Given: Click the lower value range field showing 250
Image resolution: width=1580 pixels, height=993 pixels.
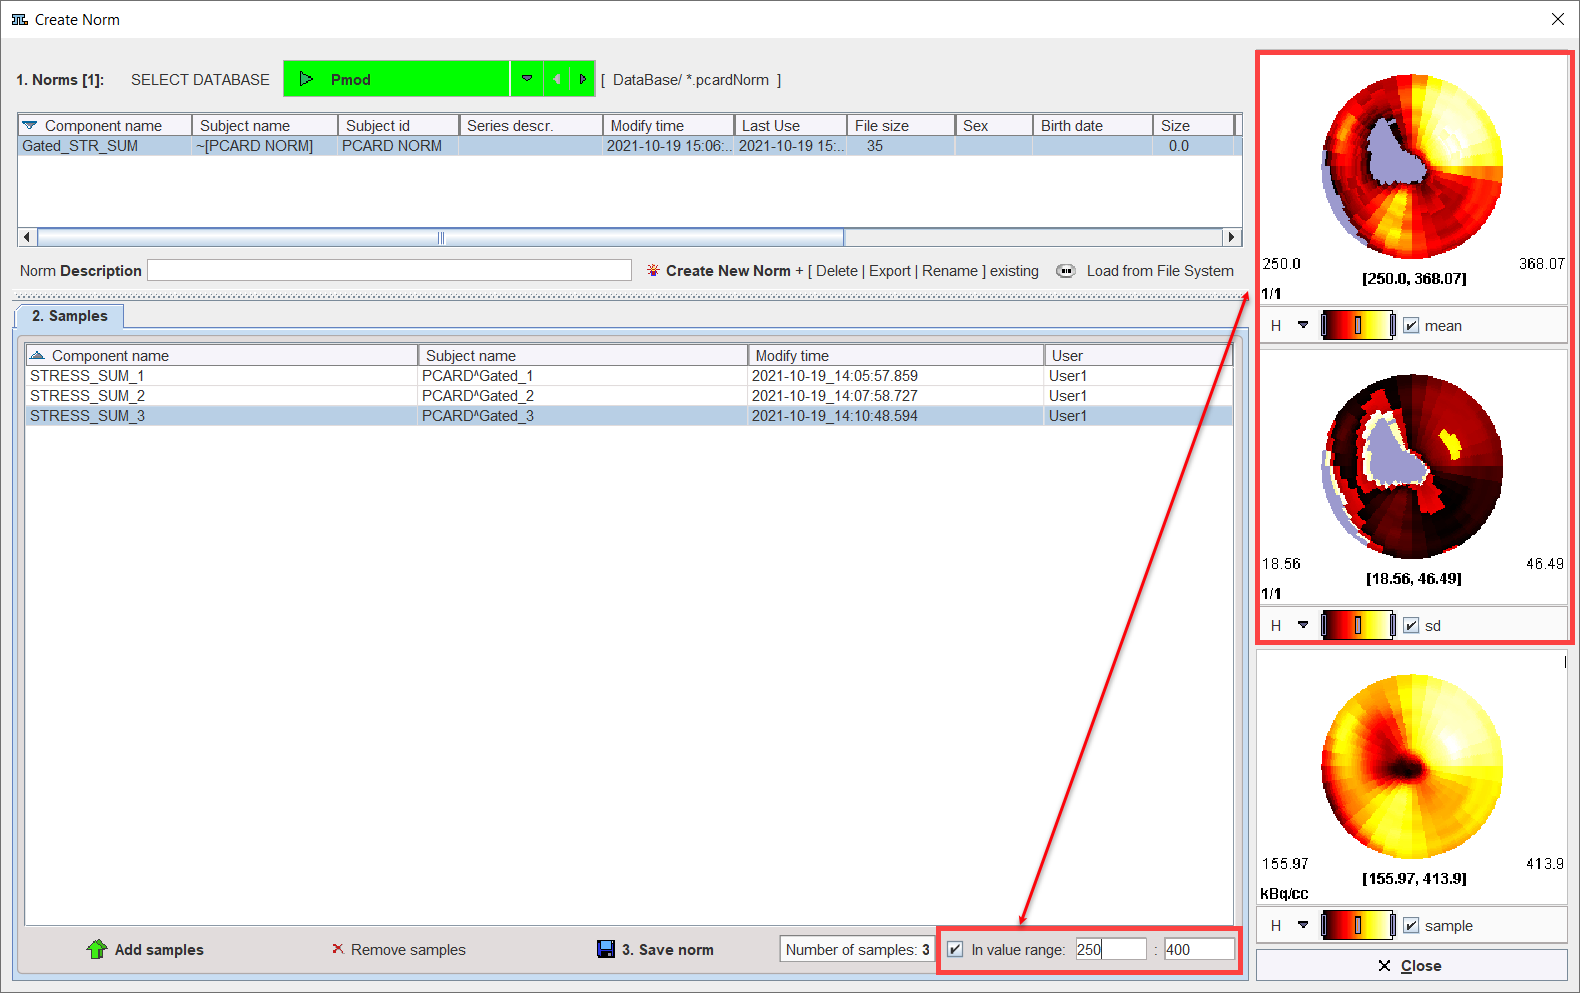Looking at the screenshot, I should pos(1110,949).
